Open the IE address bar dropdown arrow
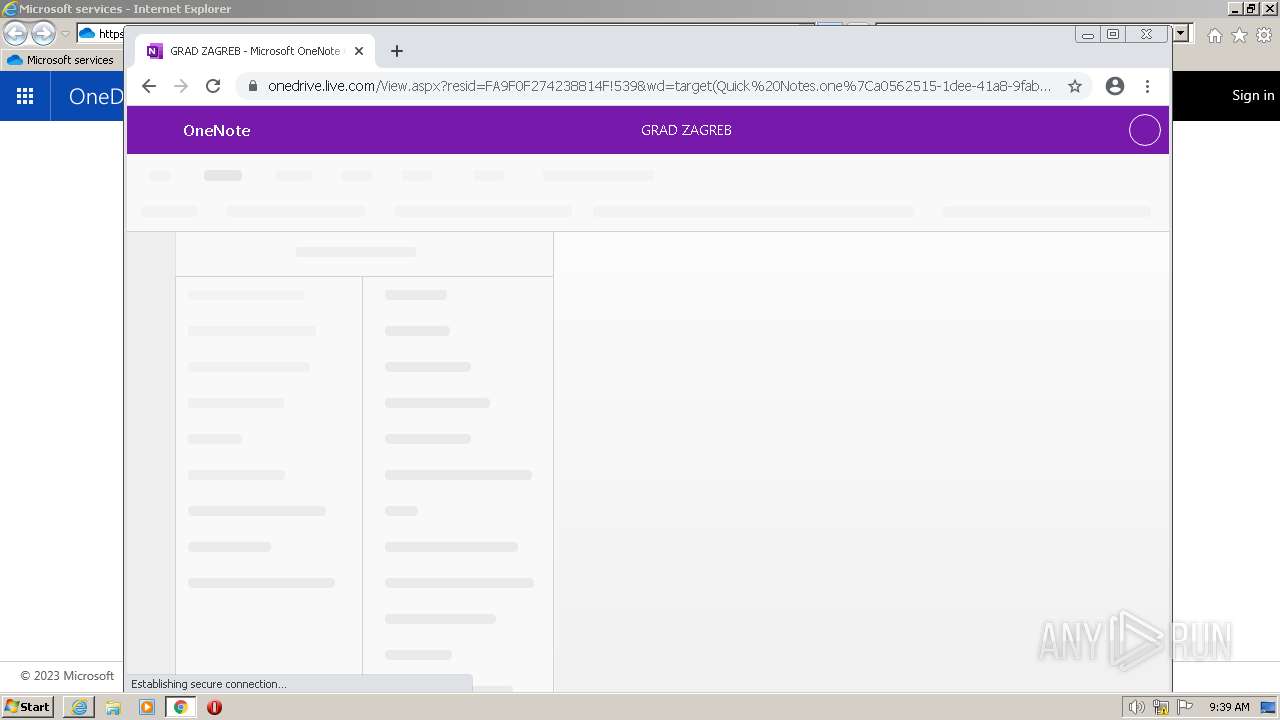 1180,34
